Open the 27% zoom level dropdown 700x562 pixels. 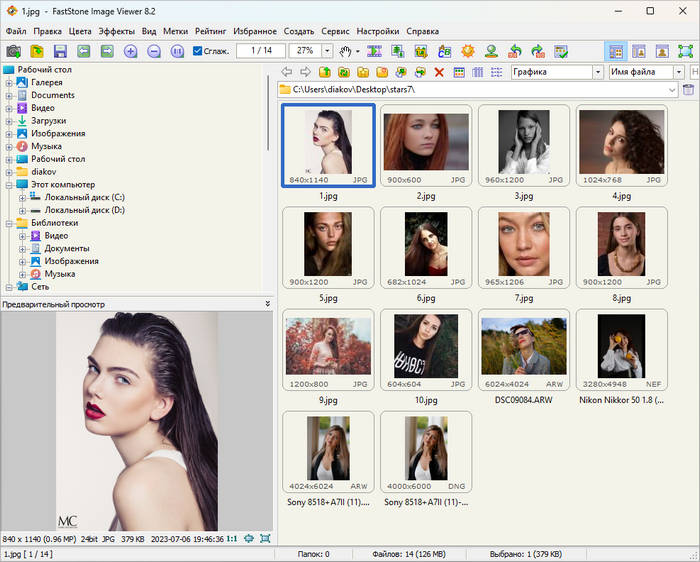pyautogui.click(x=328, y=51)
